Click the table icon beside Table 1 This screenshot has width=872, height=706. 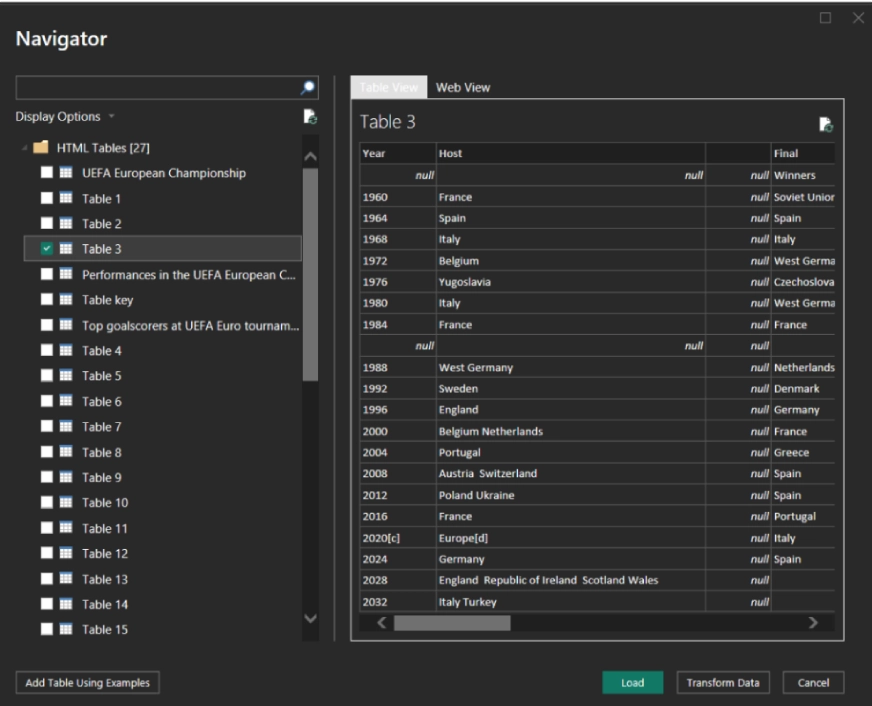tap(66, 197)
